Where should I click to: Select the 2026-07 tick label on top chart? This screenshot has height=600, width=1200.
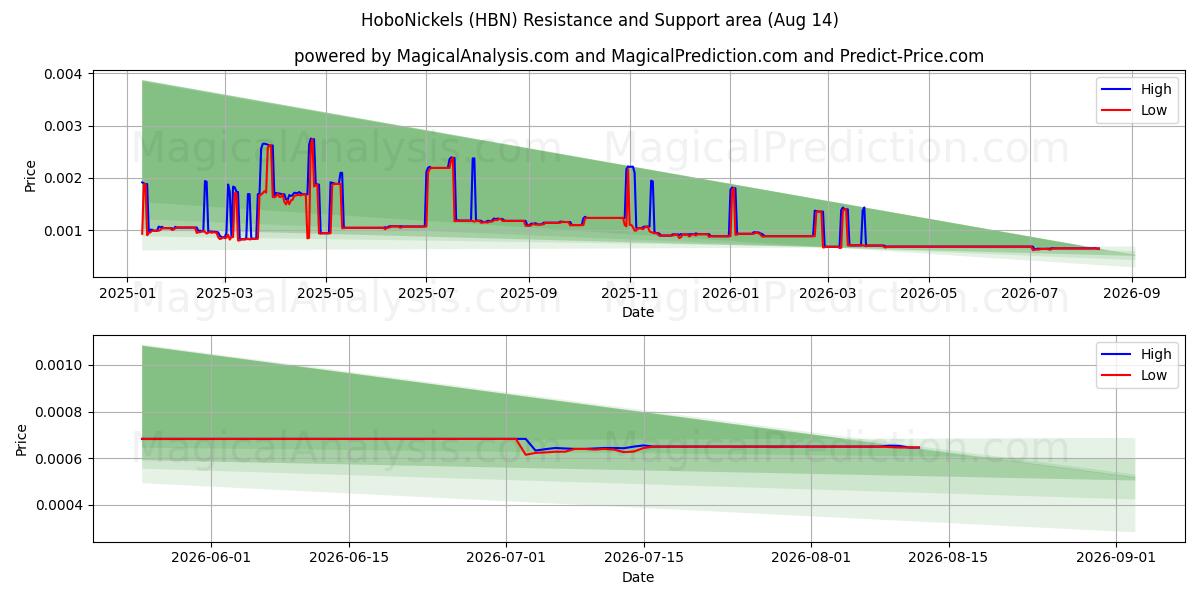(x=1030, y=295)
